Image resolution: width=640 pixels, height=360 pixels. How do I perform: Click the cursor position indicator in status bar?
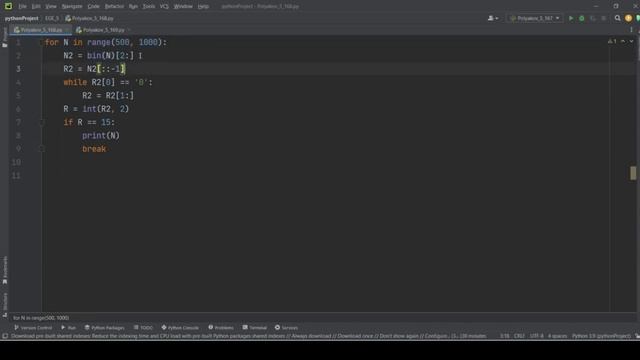(x=504, y=336)
